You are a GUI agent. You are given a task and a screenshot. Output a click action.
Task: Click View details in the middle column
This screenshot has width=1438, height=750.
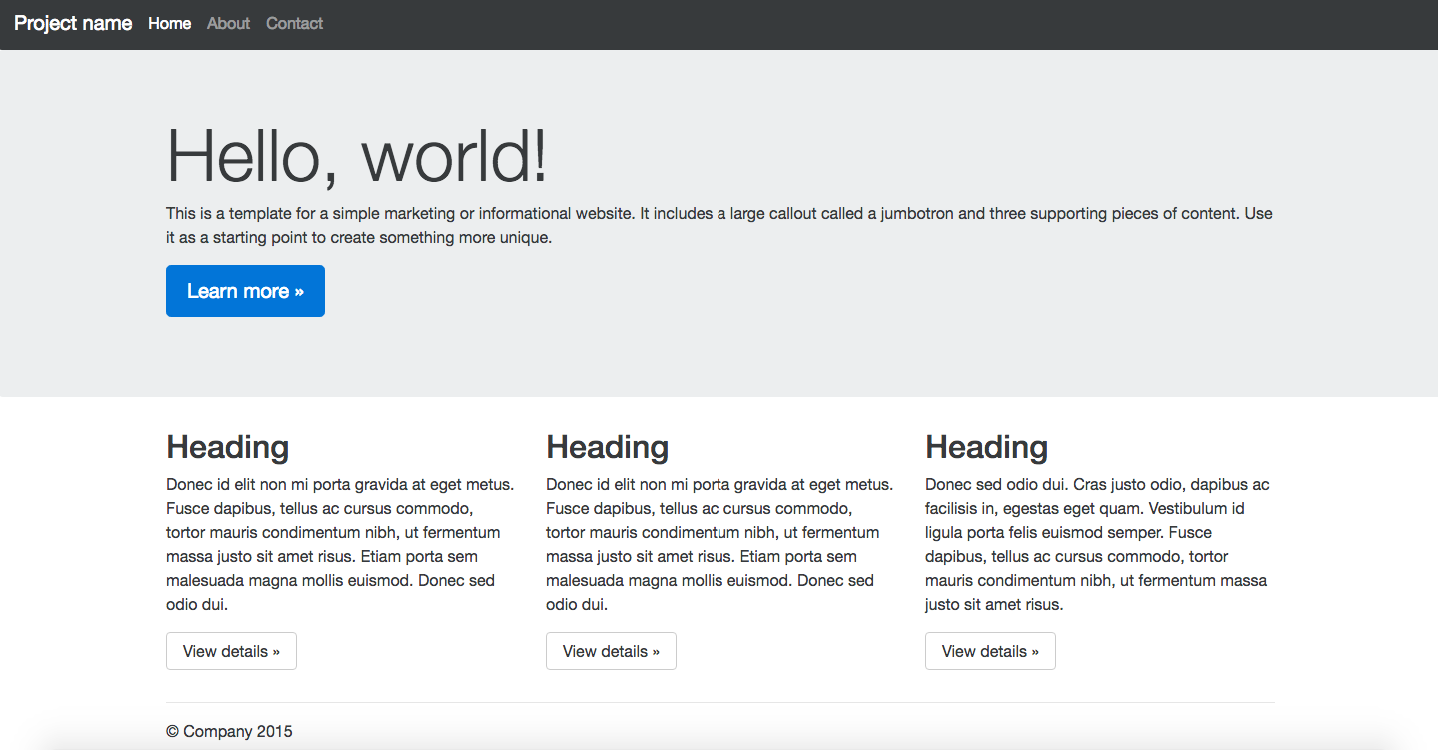point(611,651)
